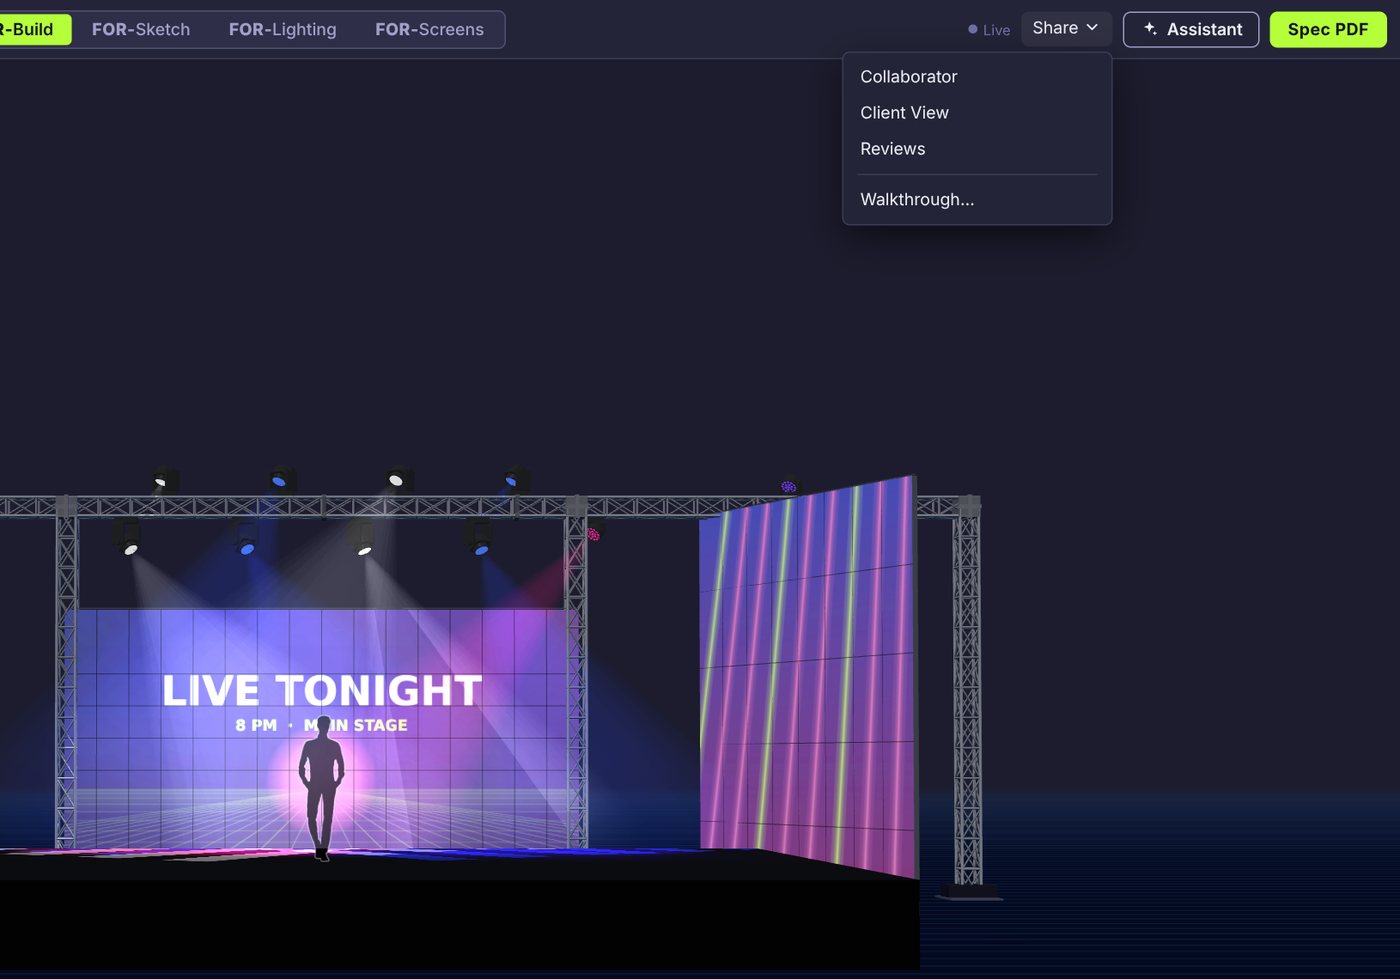
Task: Select the angled LED side screen
Action: 808,677
